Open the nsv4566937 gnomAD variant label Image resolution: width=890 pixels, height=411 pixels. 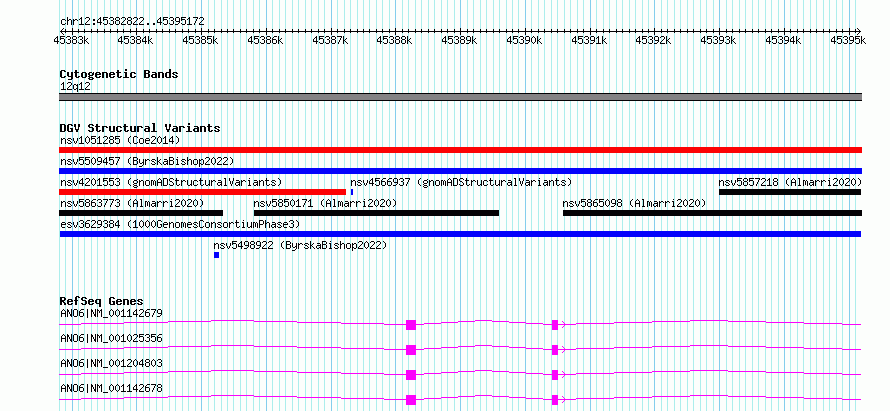[x=461, y=182]
